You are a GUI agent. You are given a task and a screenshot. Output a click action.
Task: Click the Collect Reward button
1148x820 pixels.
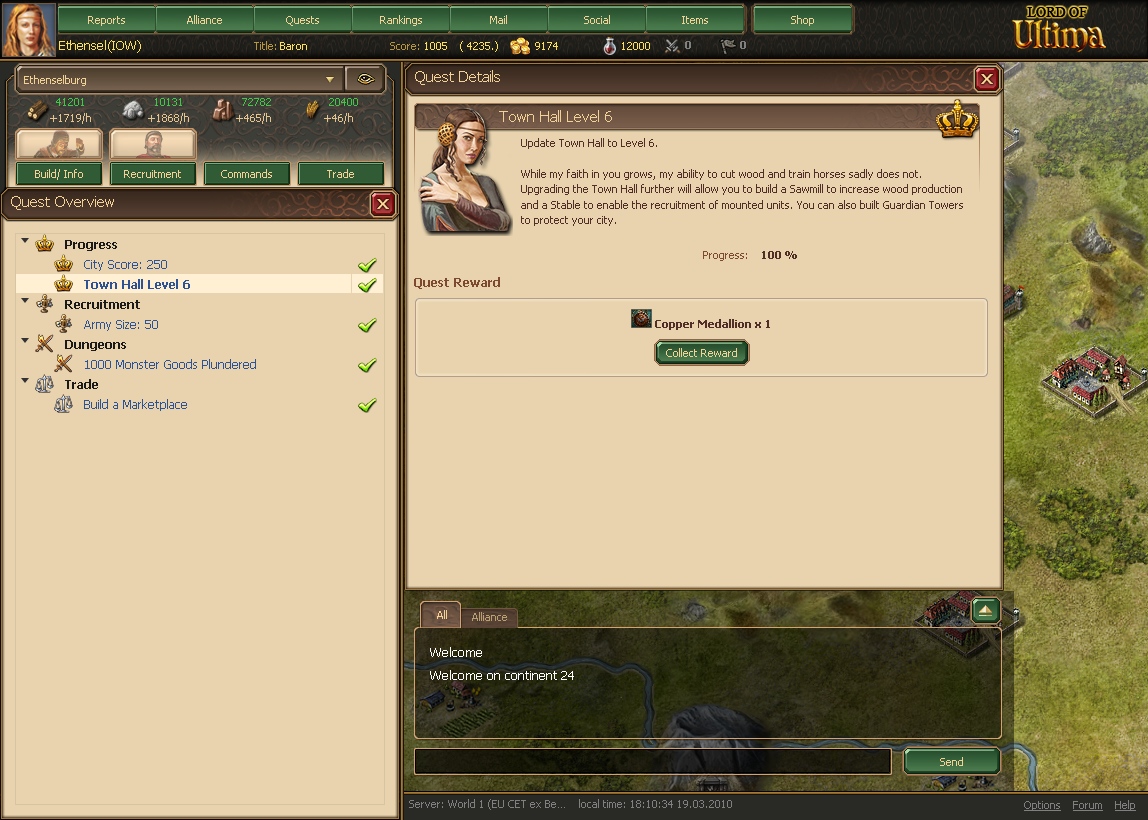[x=701, y=353]
